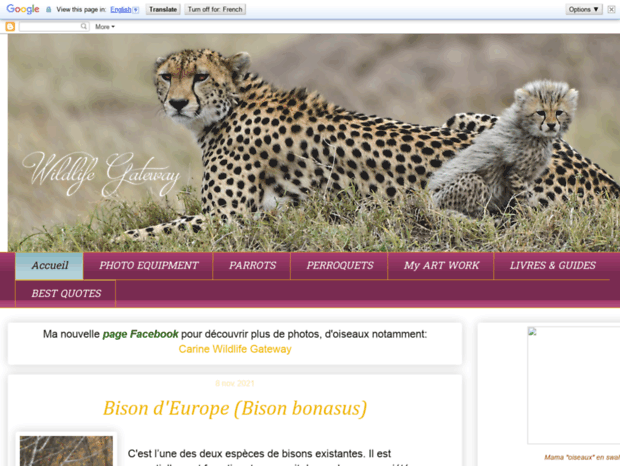Follow the Carine Wildlife Gateway link

pyautogui.click(x=235, y=349)
